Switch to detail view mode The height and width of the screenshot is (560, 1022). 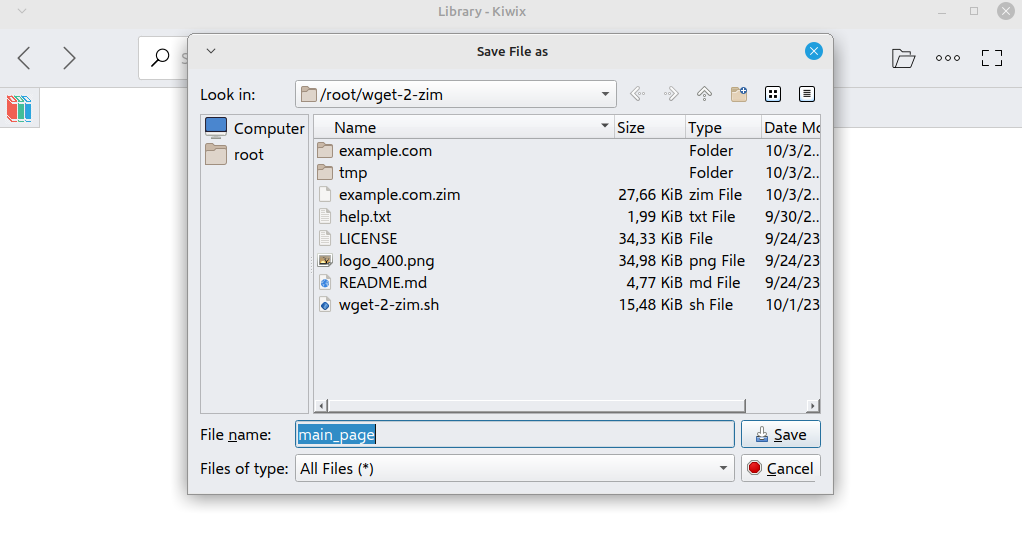click(x=807, y=94)
